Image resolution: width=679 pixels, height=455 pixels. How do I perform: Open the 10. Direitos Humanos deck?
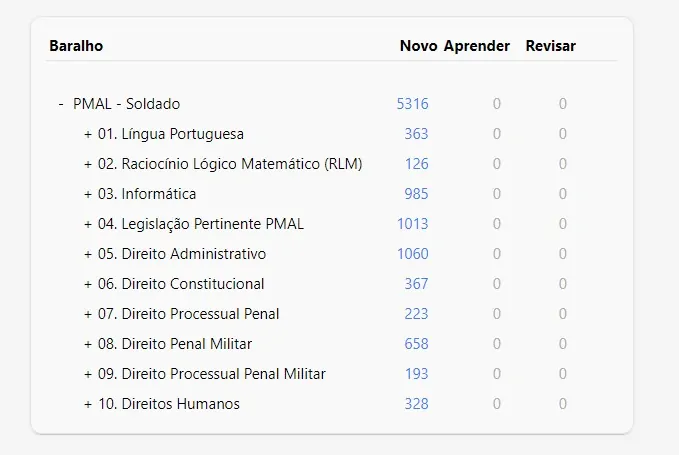click(x=169, y=403)
